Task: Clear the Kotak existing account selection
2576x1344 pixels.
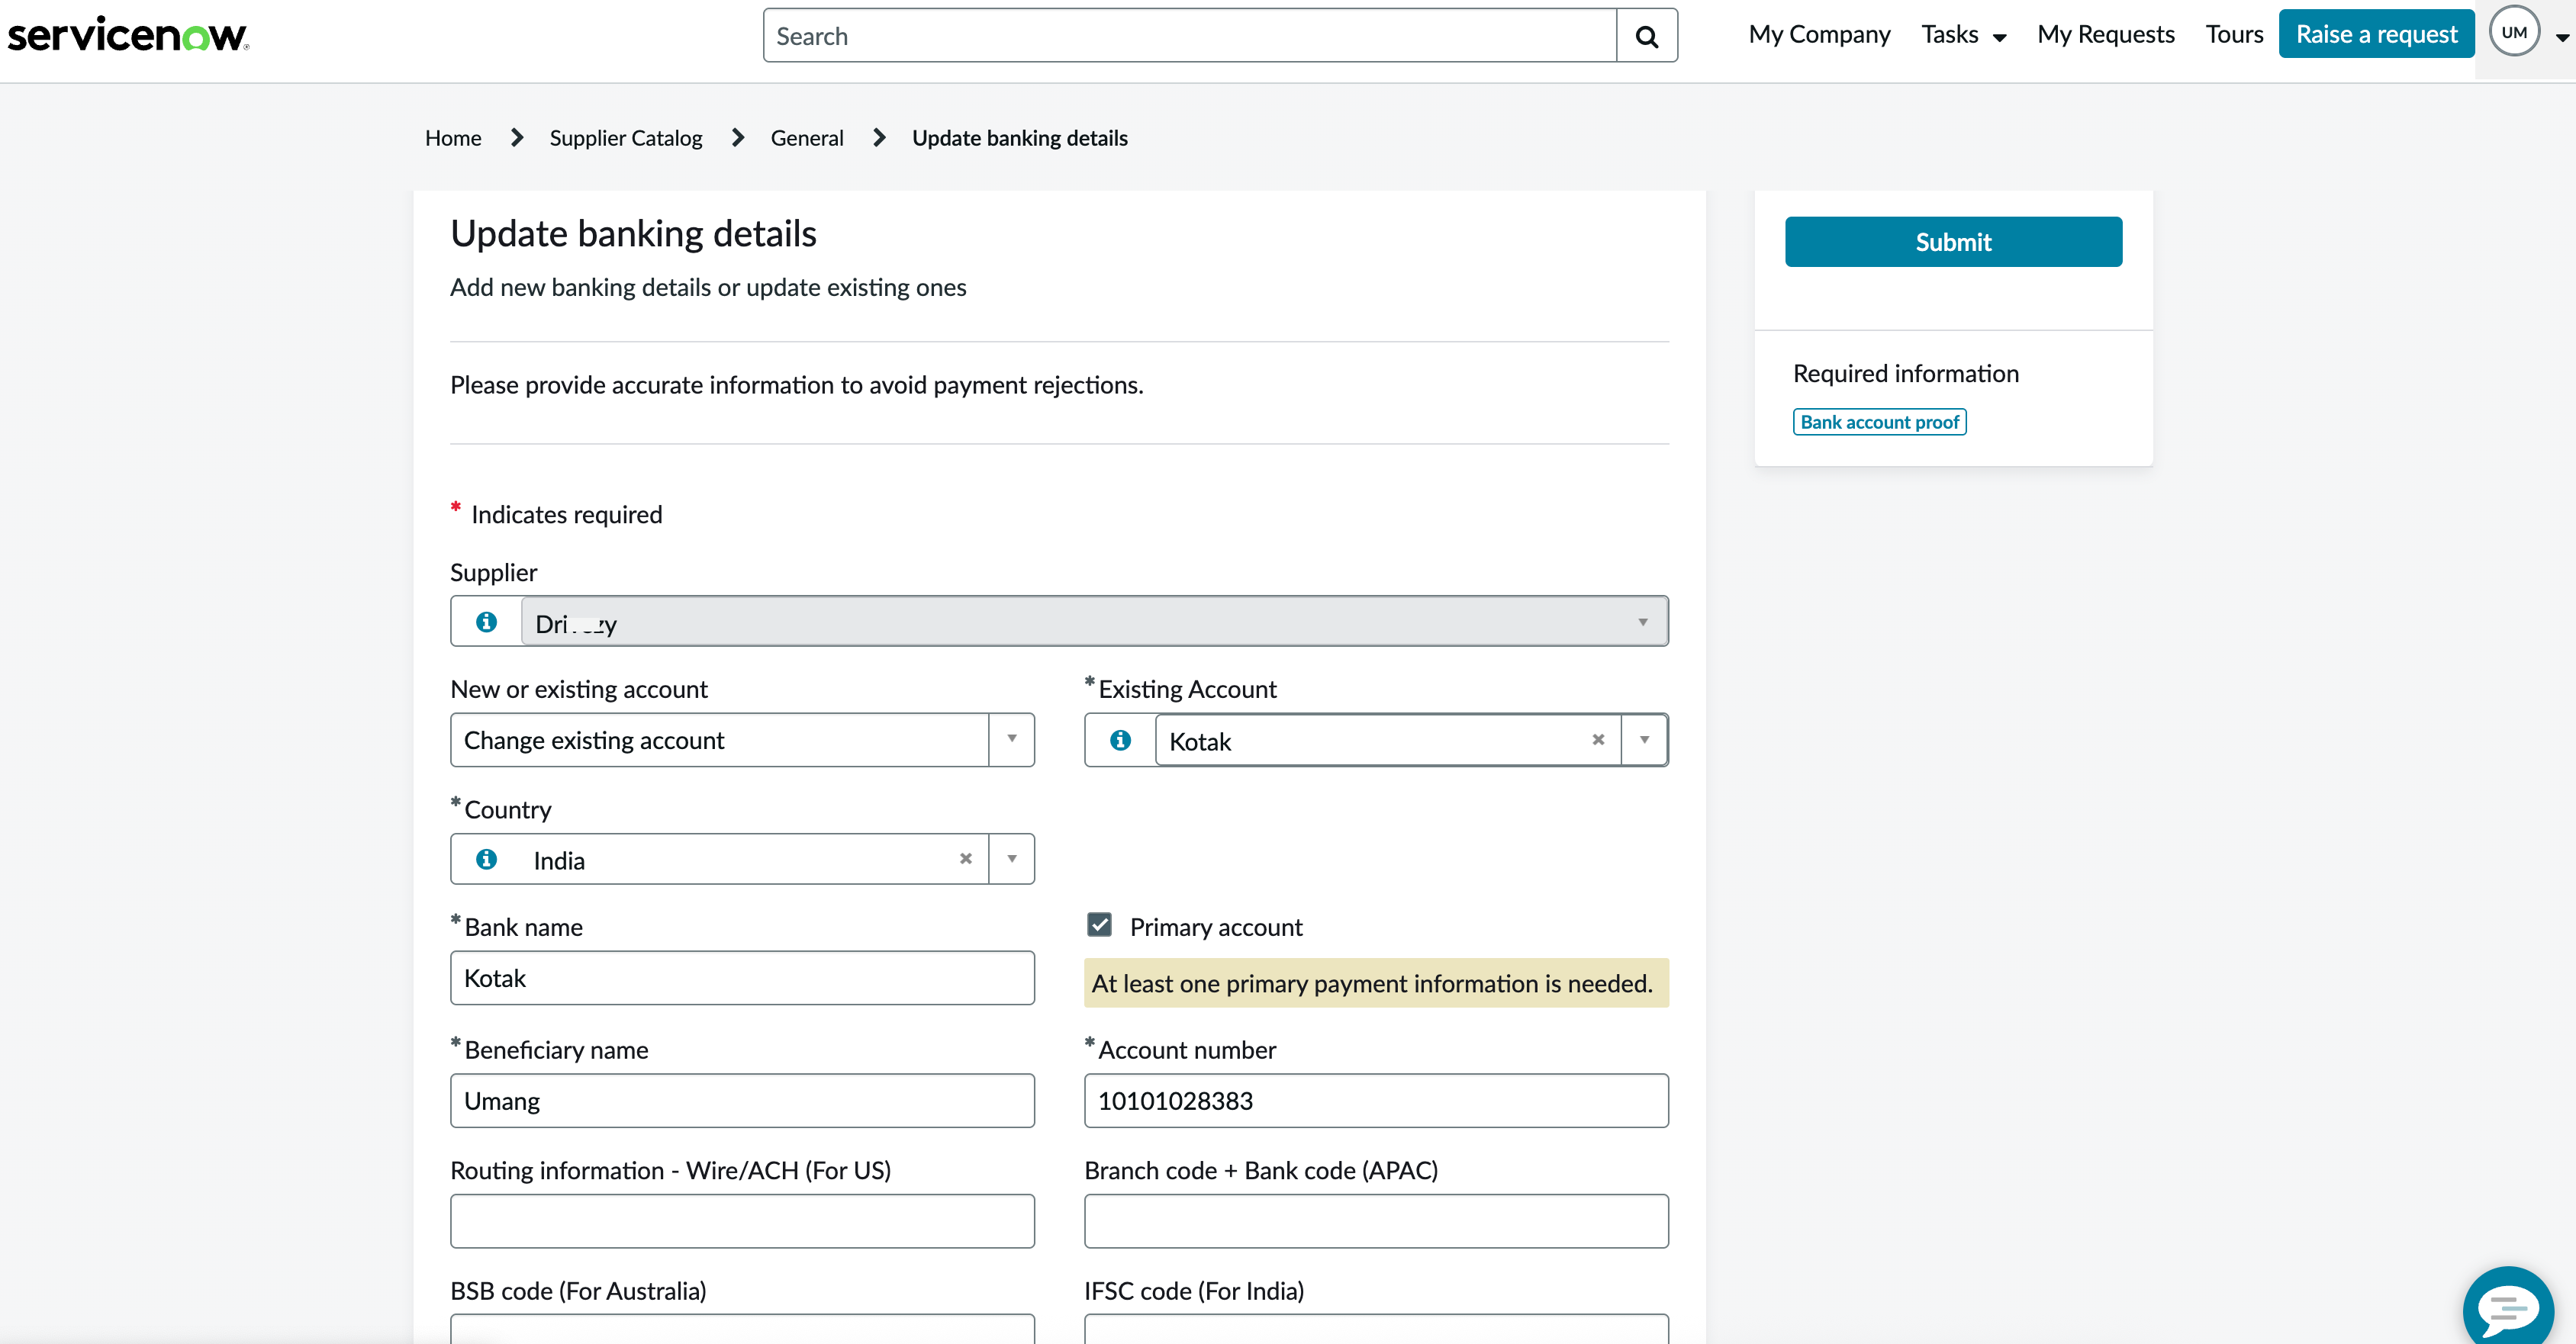Action: click(1598, 740)
